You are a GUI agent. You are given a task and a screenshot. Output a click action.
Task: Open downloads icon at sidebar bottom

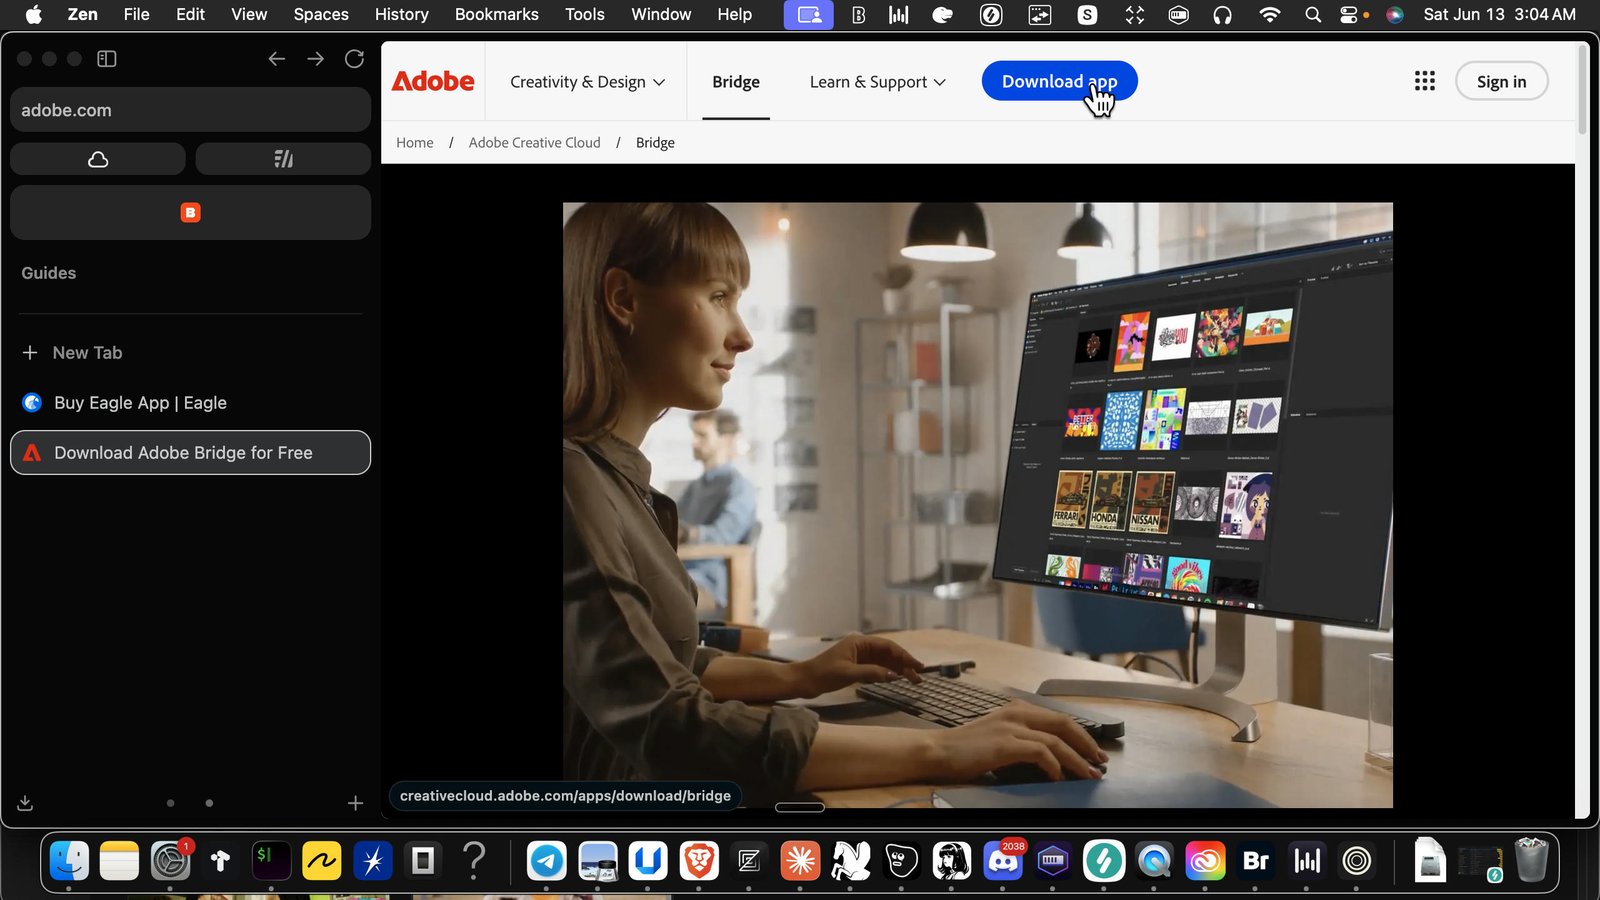click(x=26, y=803)
